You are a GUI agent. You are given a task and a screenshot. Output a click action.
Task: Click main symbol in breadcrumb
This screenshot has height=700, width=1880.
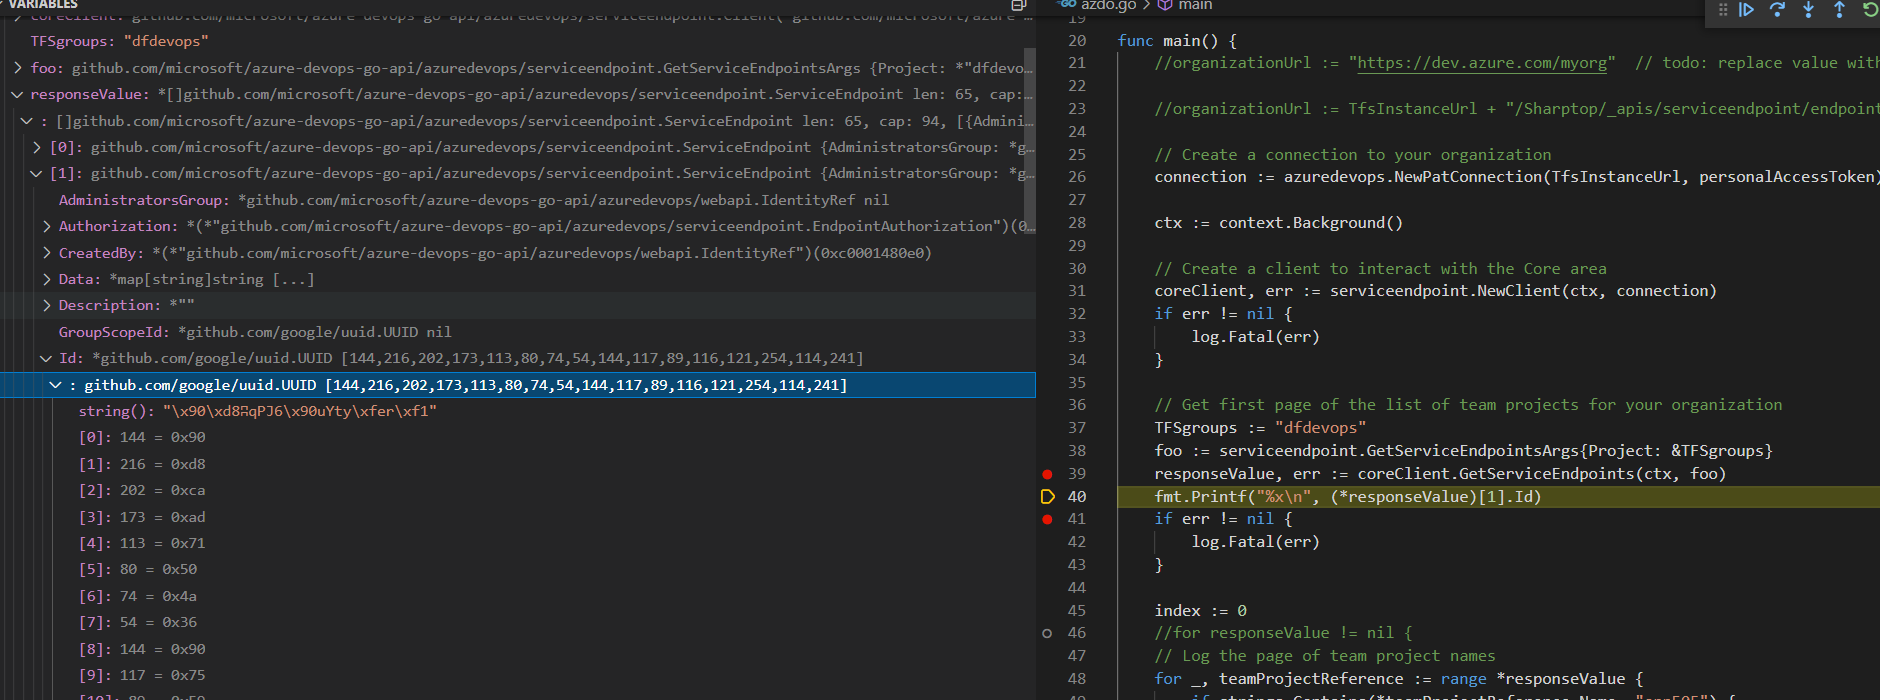pyautogui.click(x=1194, y=5)
